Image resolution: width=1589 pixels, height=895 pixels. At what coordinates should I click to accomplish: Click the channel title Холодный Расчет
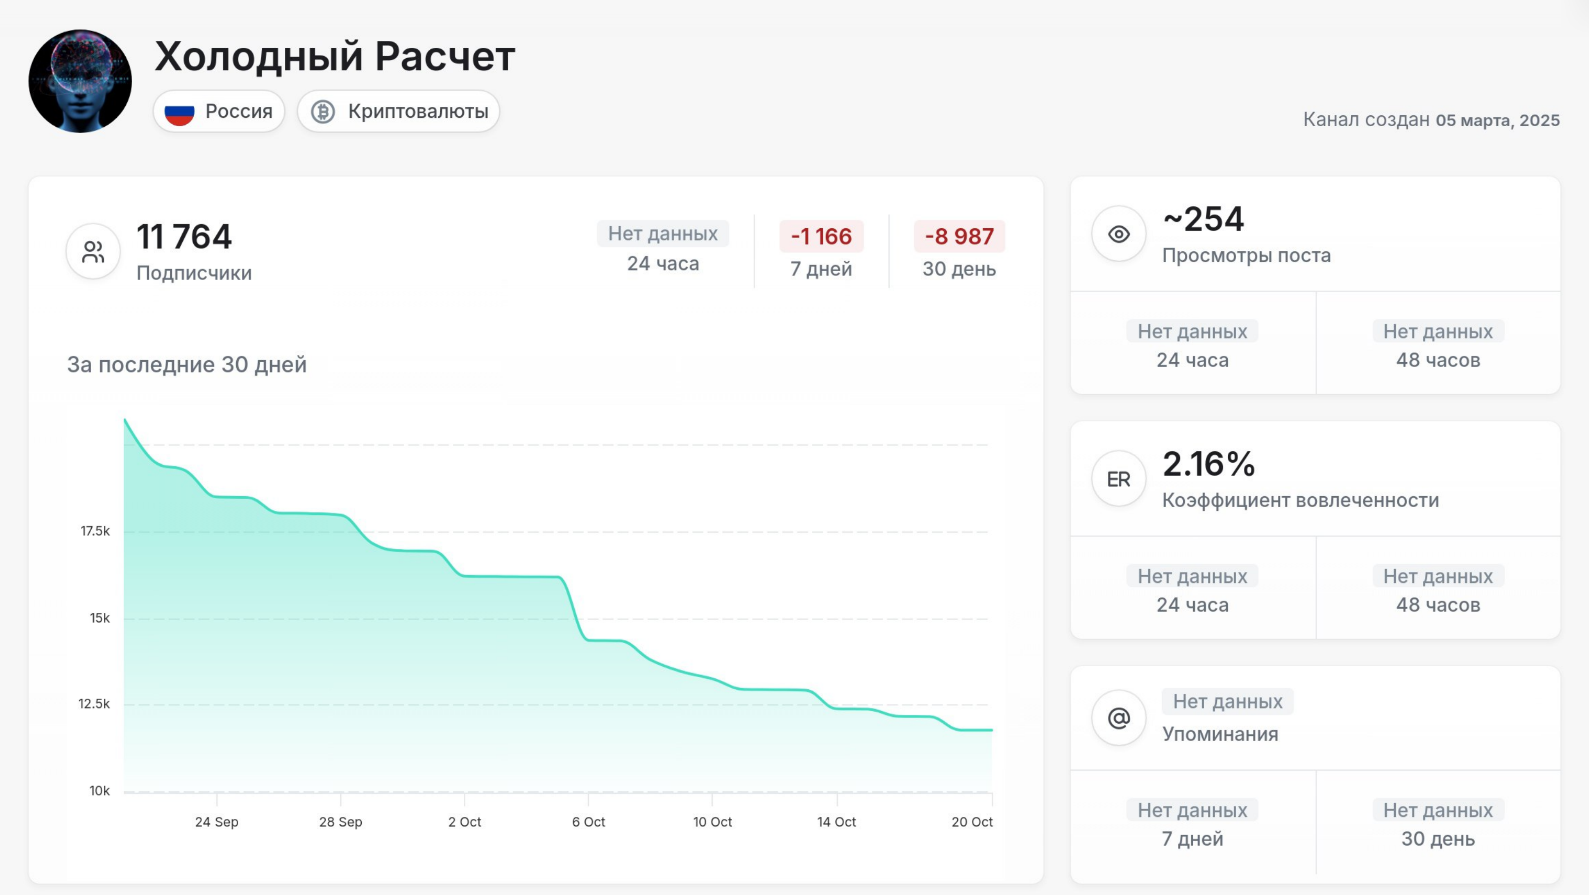[x=335, y=57]
